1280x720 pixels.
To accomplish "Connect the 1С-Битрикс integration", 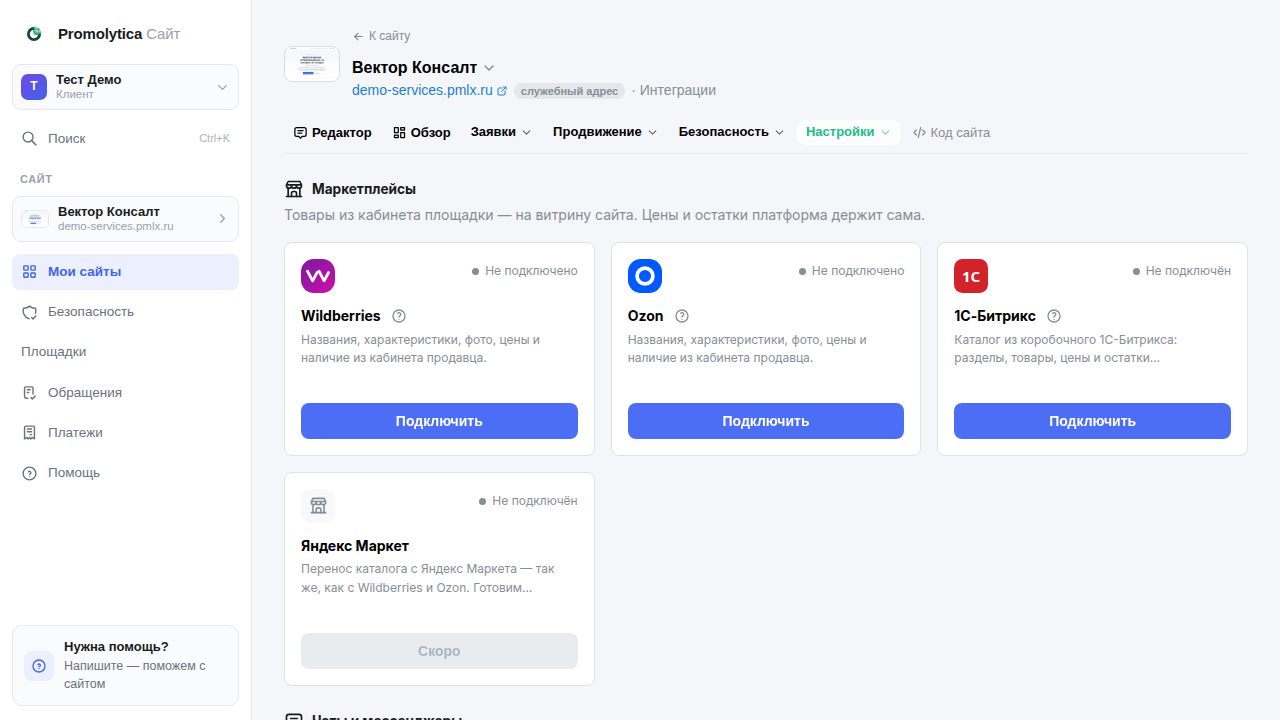I will pyautogui.click(x=1092, y=421).
